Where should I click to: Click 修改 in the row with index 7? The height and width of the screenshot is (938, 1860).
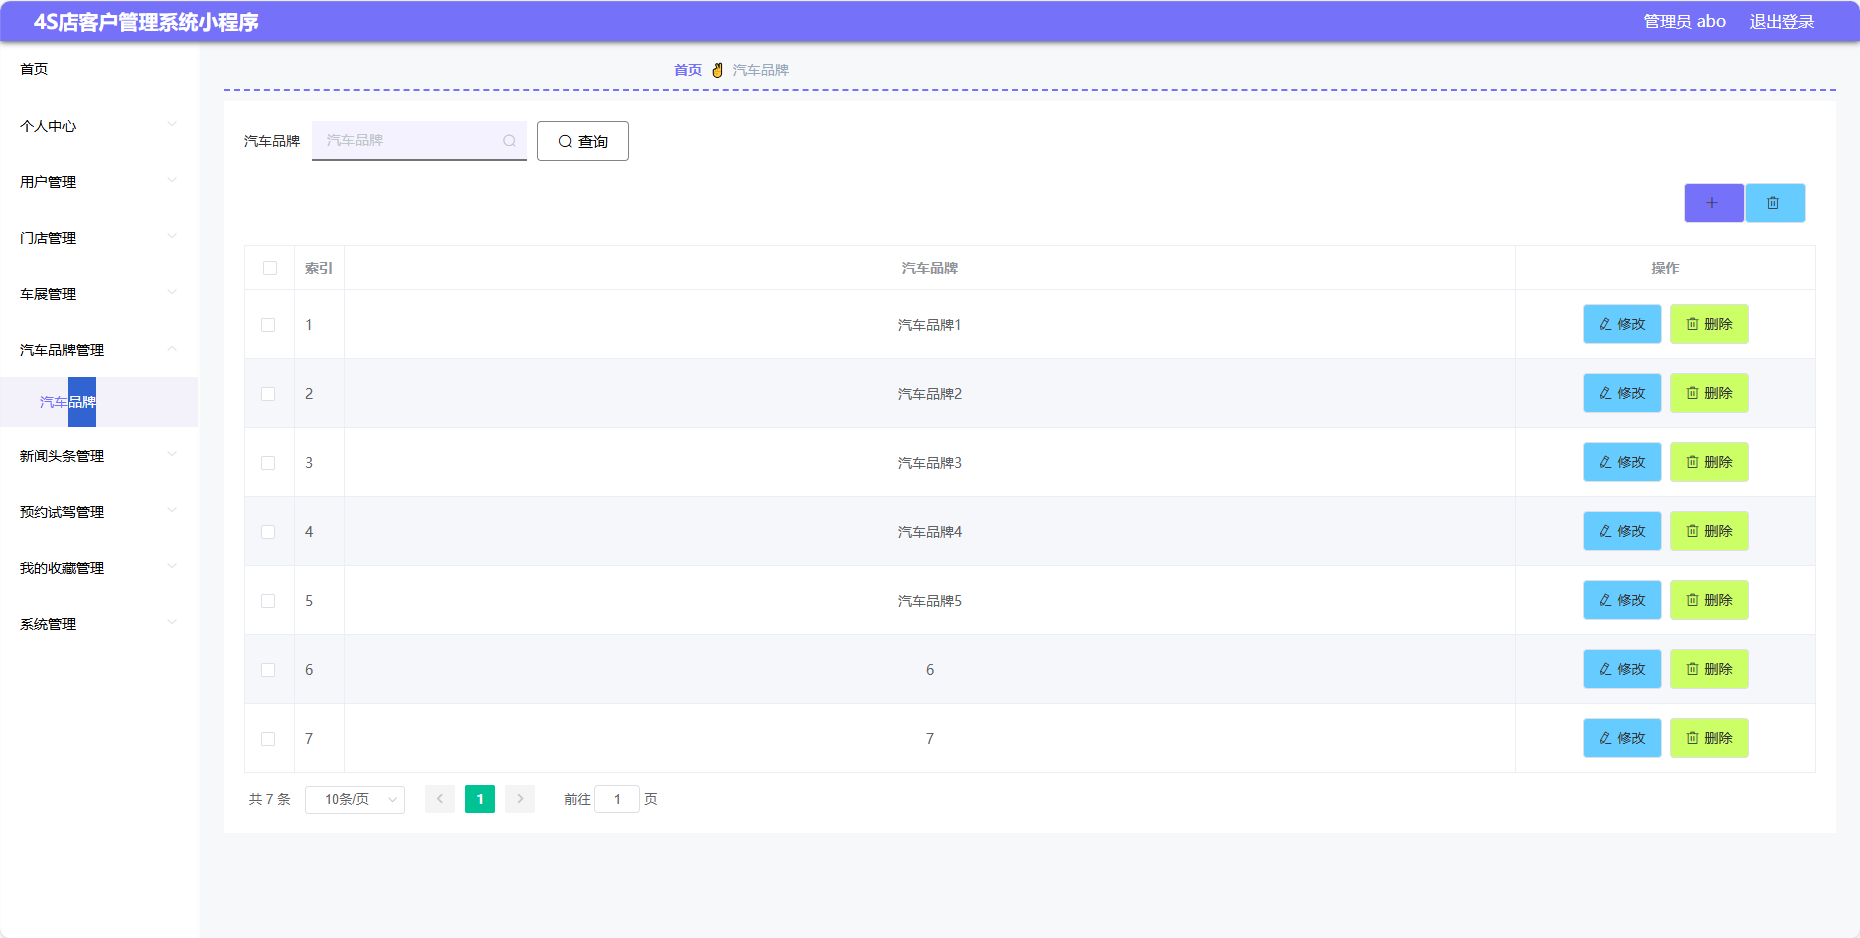point(1622,738)
